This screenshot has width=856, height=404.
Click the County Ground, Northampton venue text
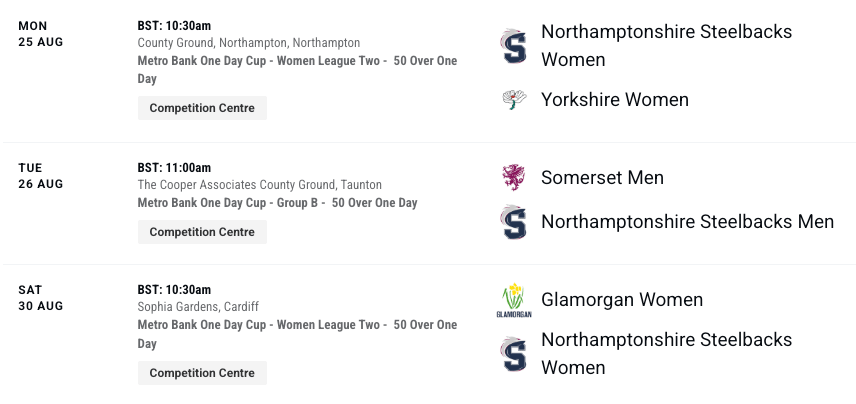point(248,43)
